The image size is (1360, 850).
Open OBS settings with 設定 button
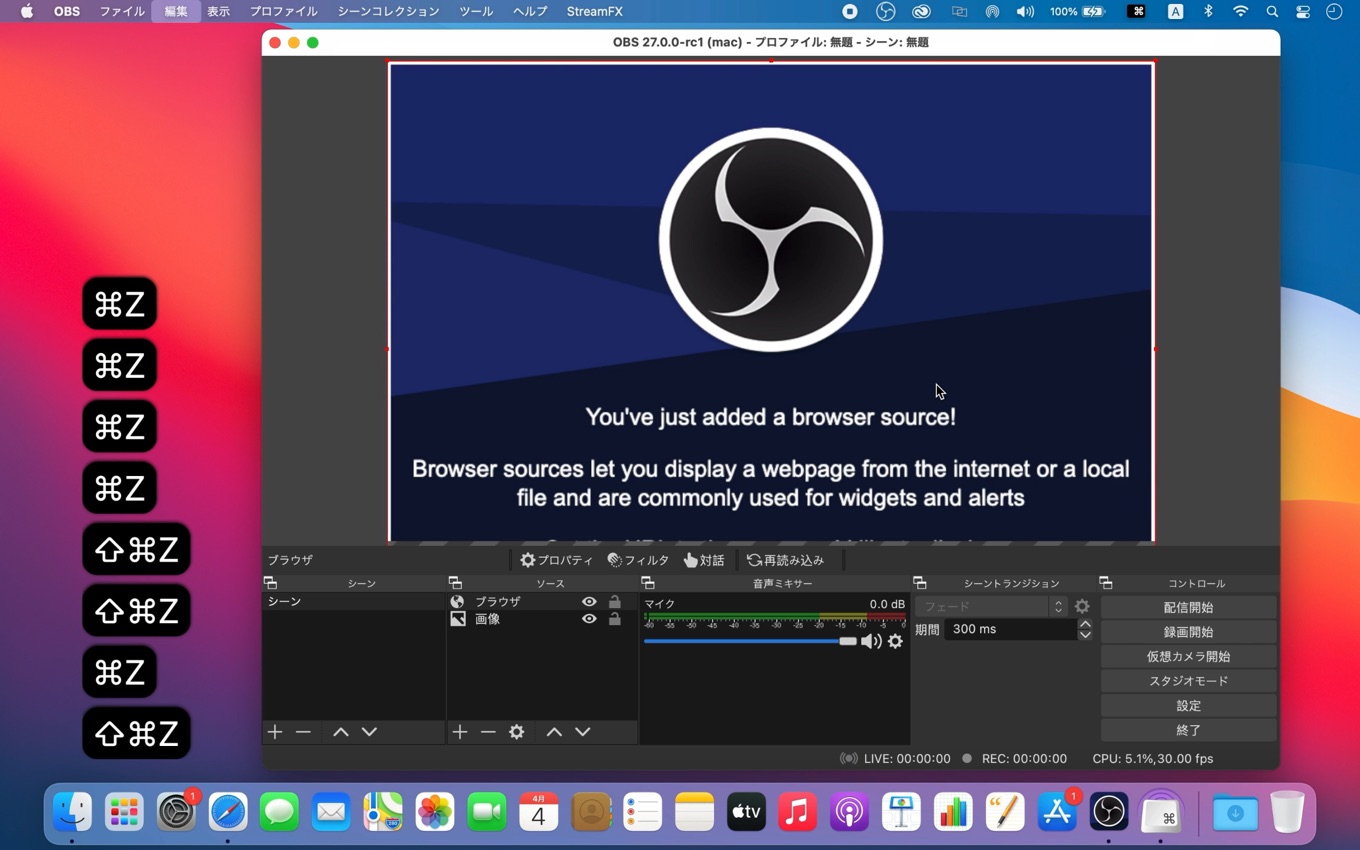tap(1188, 705)
